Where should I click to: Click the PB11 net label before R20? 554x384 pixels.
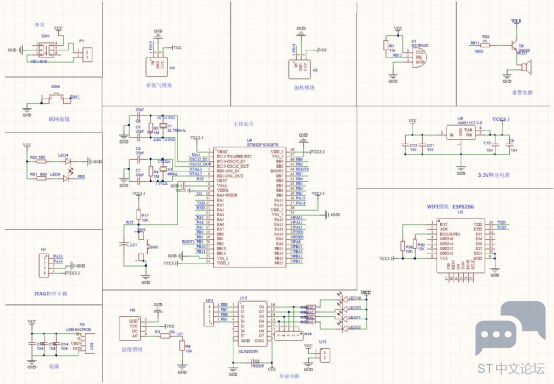[x=475, y=43]
